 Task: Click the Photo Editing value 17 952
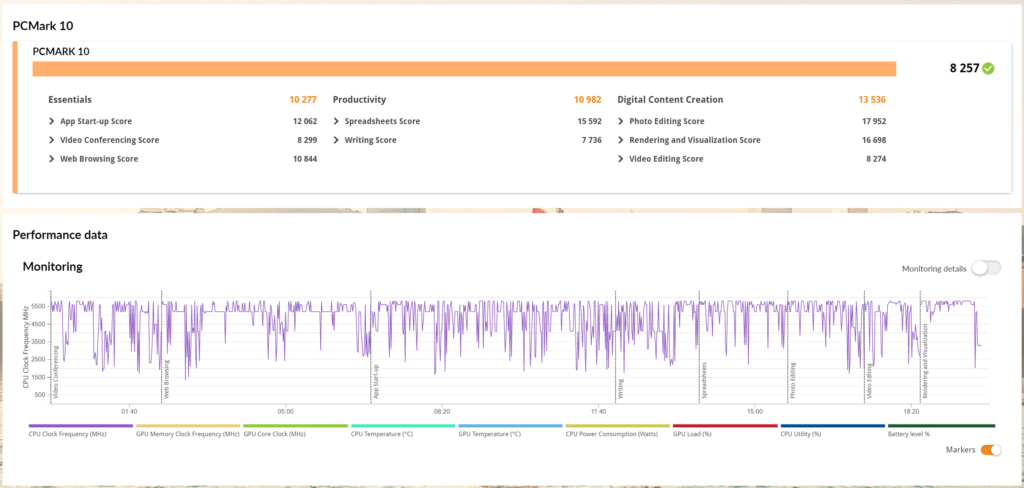874,122
